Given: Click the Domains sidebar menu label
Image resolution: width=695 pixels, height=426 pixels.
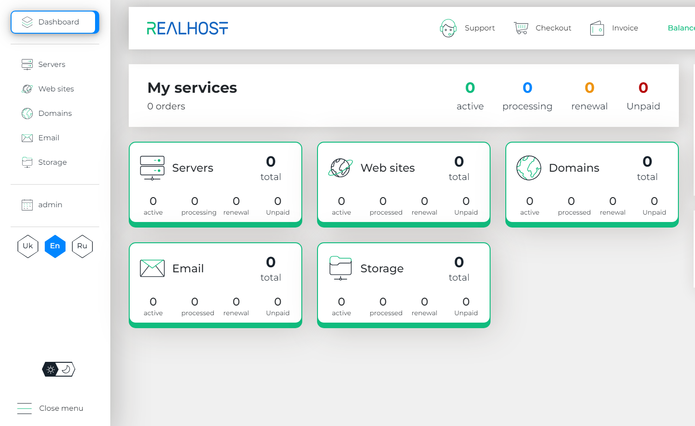Looking at the screenshot, I should [55, 113].
